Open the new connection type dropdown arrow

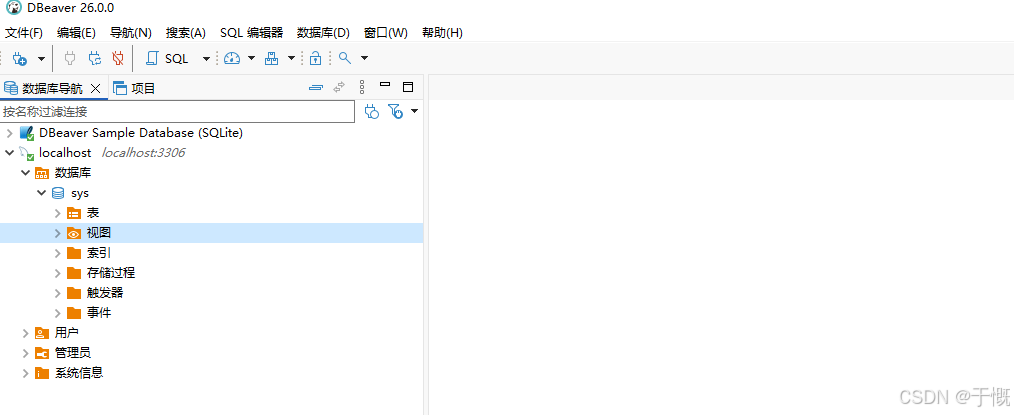[x=41, y=59]
